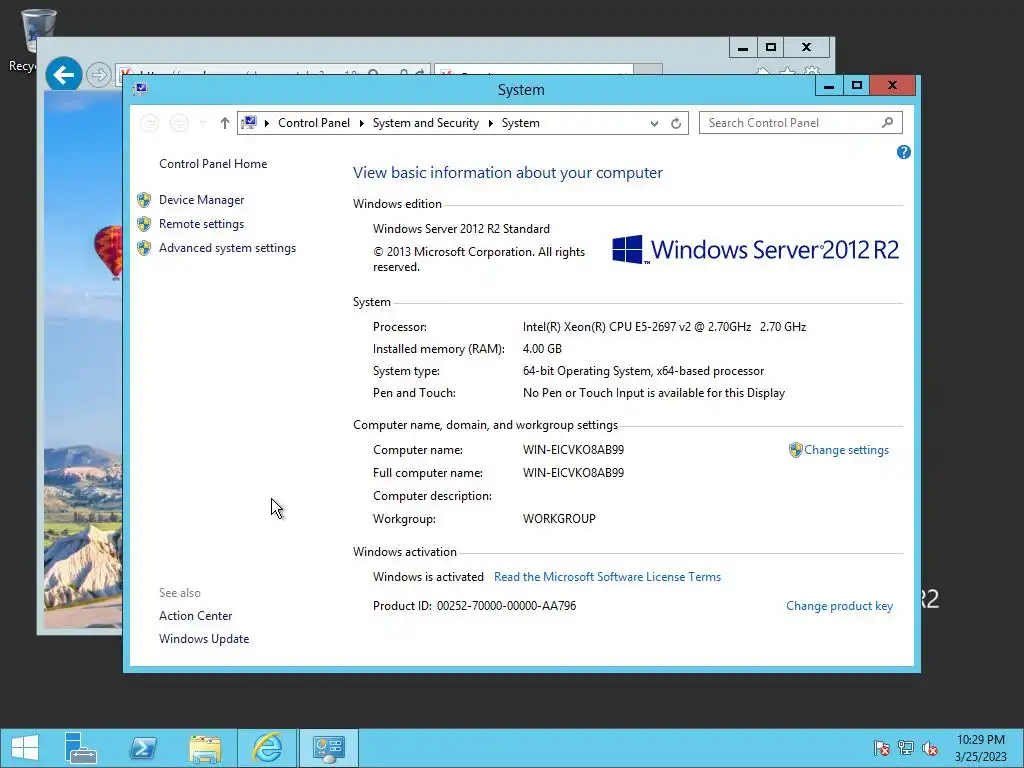Open the Start button on taskbar

click(x=25, y=748)
